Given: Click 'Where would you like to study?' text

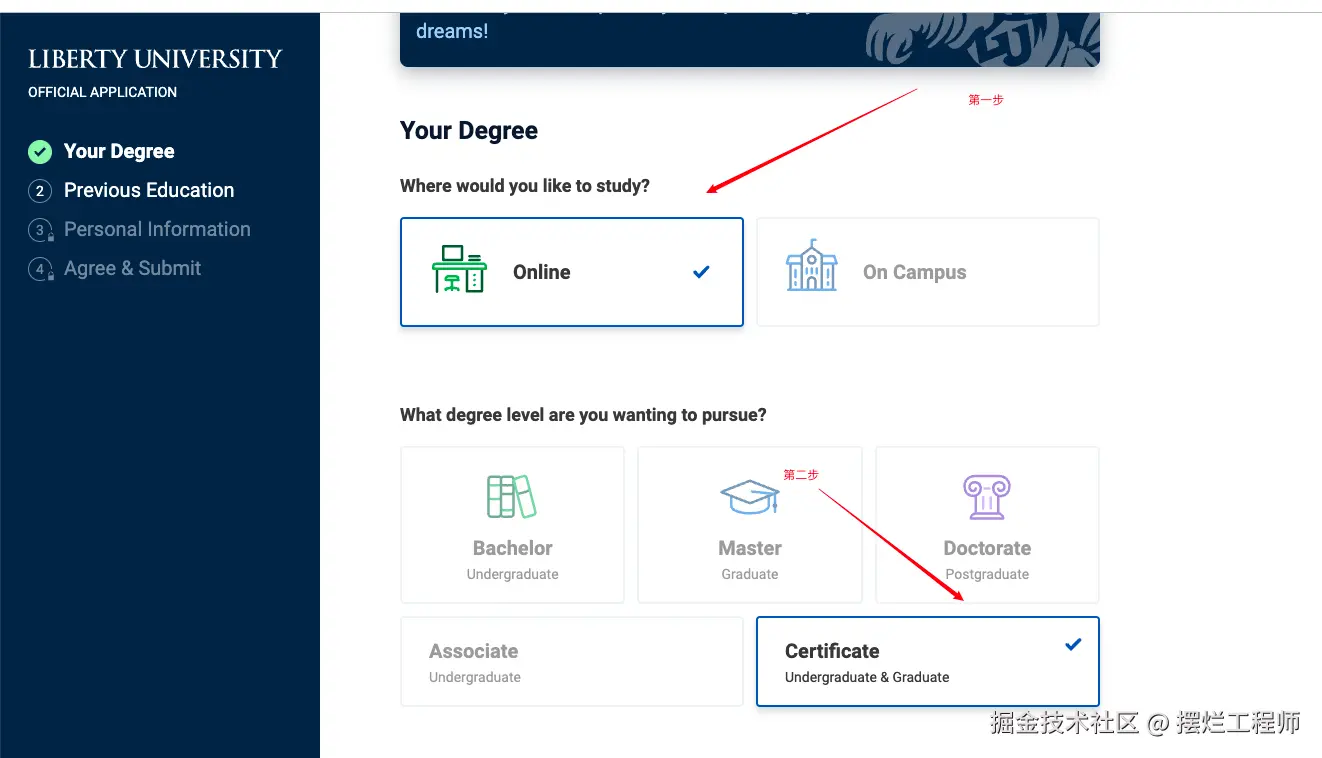Looking at the screenshot, I should 525,186.
